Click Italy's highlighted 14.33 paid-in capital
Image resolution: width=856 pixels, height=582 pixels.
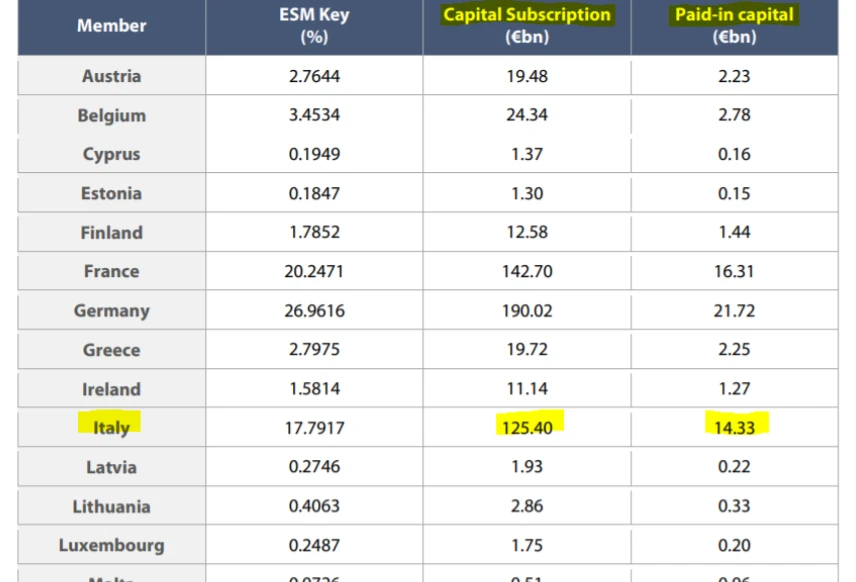[734, 428]
